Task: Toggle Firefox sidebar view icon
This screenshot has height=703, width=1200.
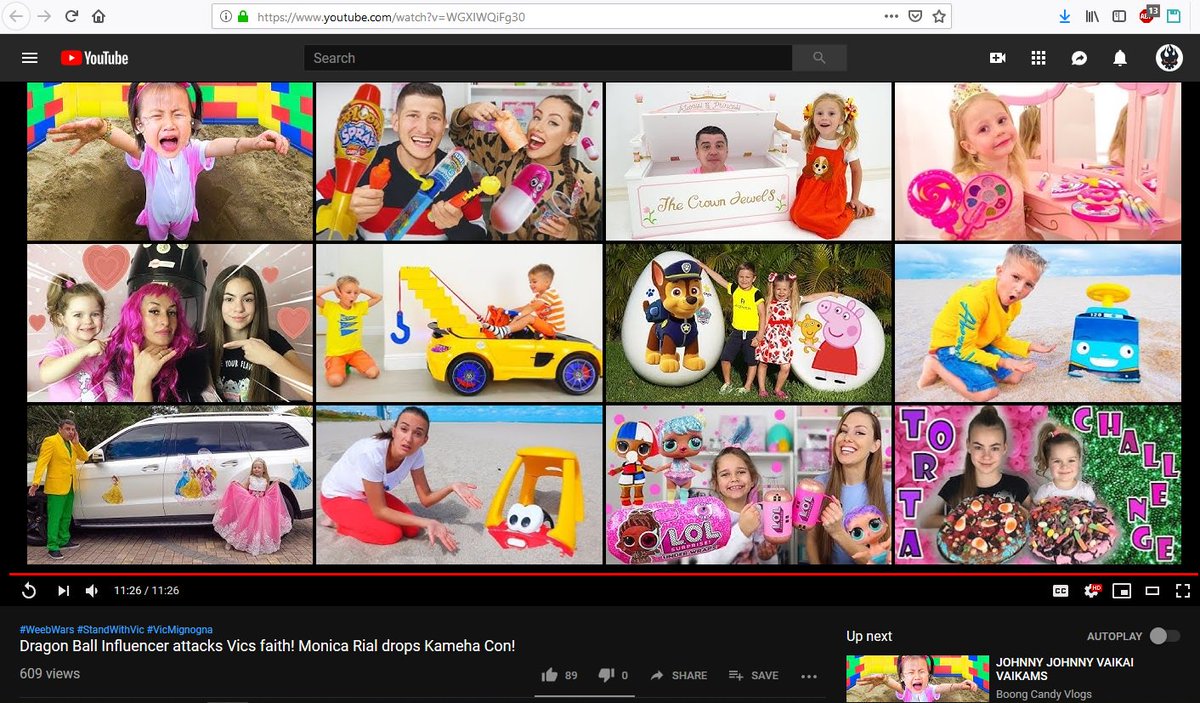Action: point(1119,16)
